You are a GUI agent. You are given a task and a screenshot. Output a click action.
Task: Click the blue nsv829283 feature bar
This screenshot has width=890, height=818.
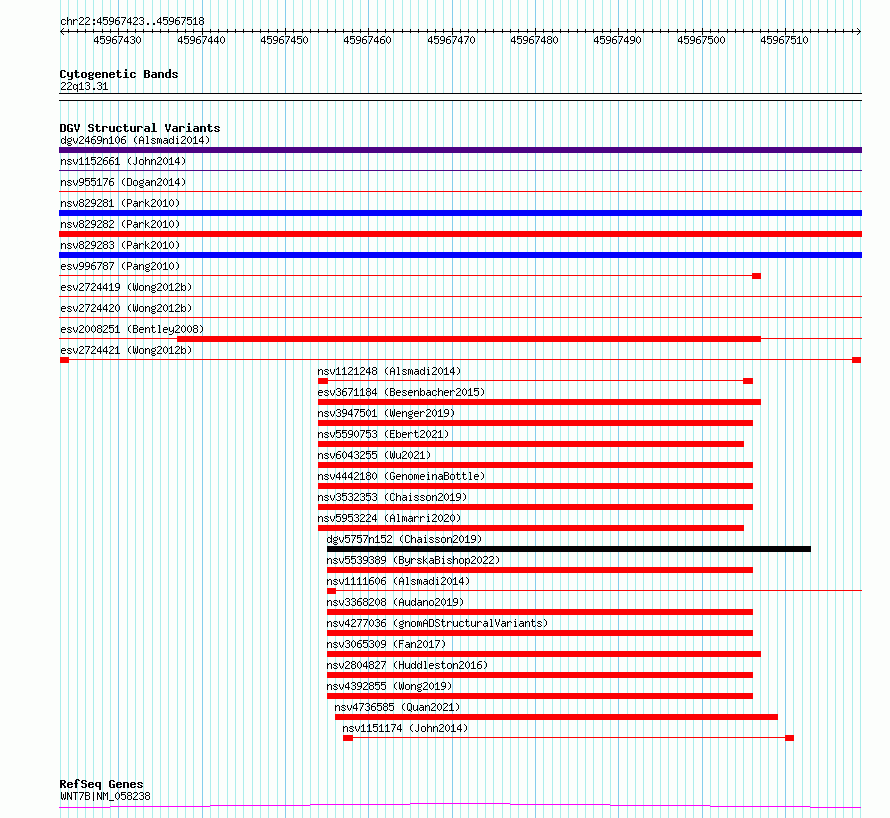pos(460,255)
